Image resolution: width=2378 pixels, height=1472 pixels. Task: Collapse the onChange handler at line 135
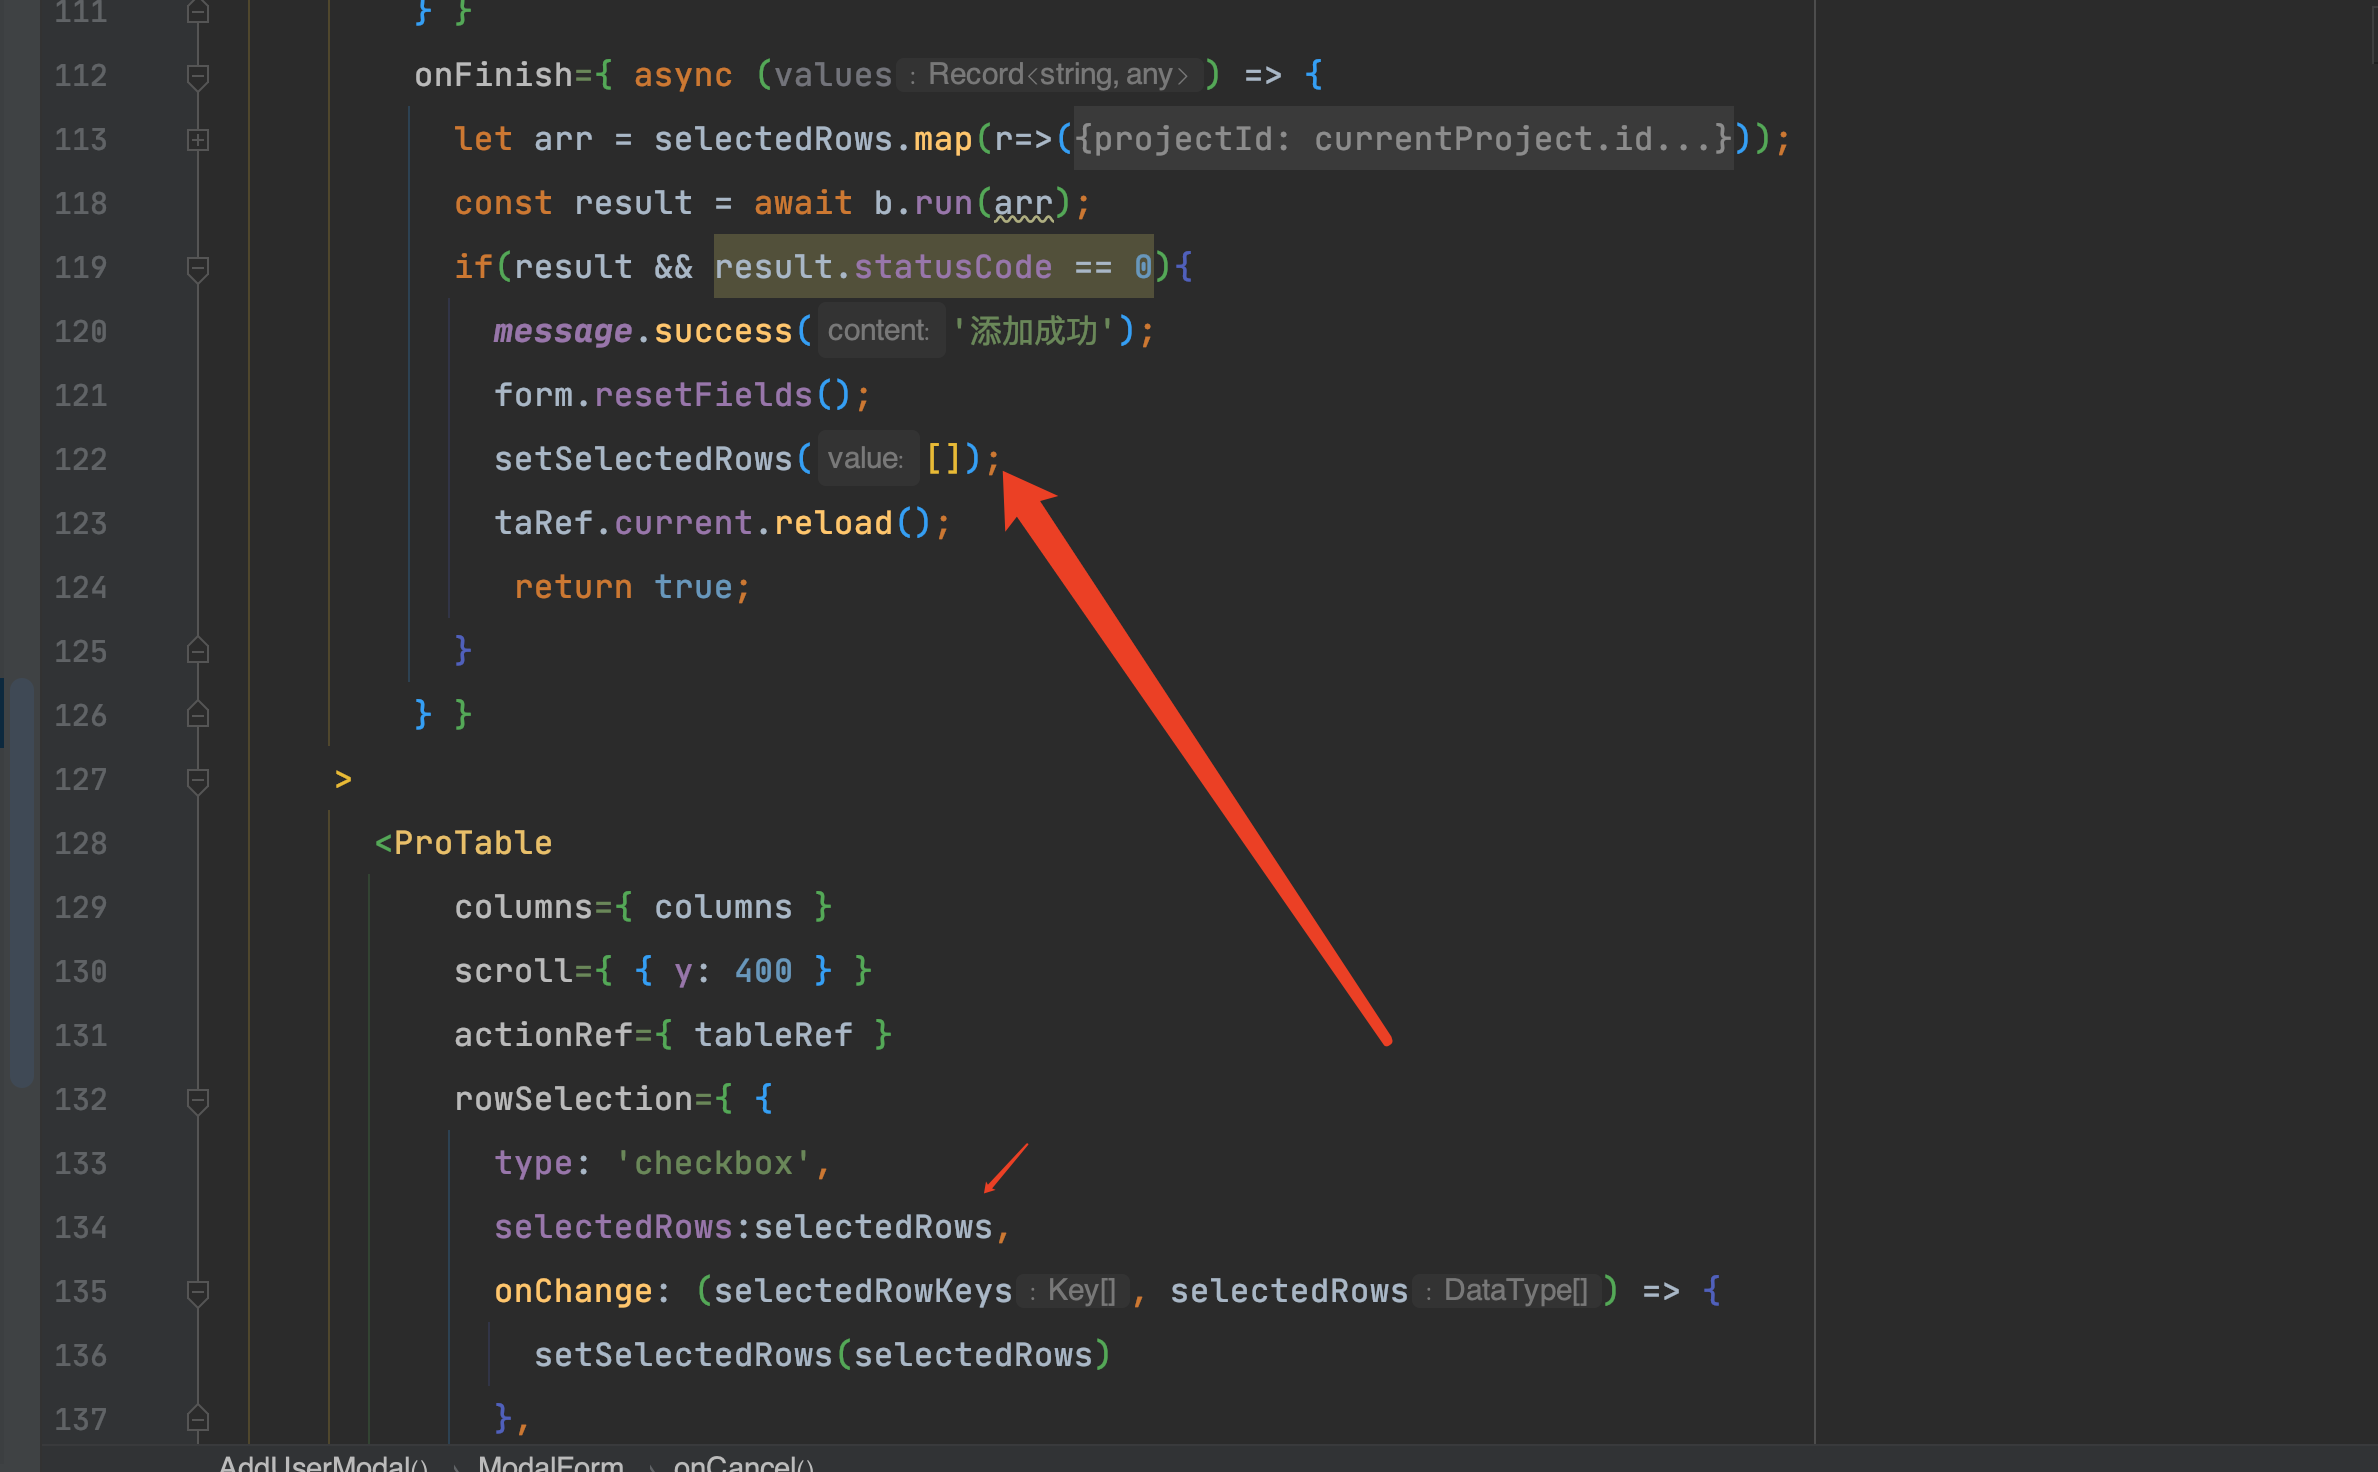[x=197, y=1291]
